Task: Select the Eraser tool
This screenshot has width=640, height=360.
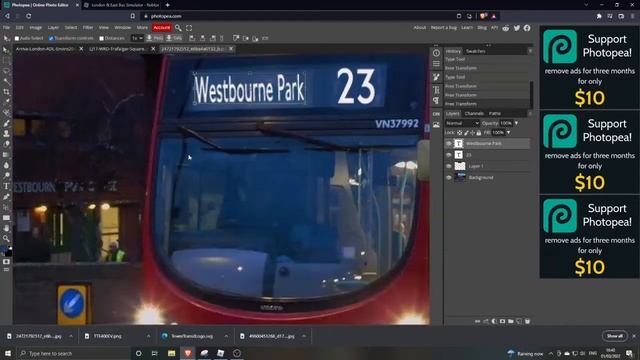Action: tap(6, 144)
